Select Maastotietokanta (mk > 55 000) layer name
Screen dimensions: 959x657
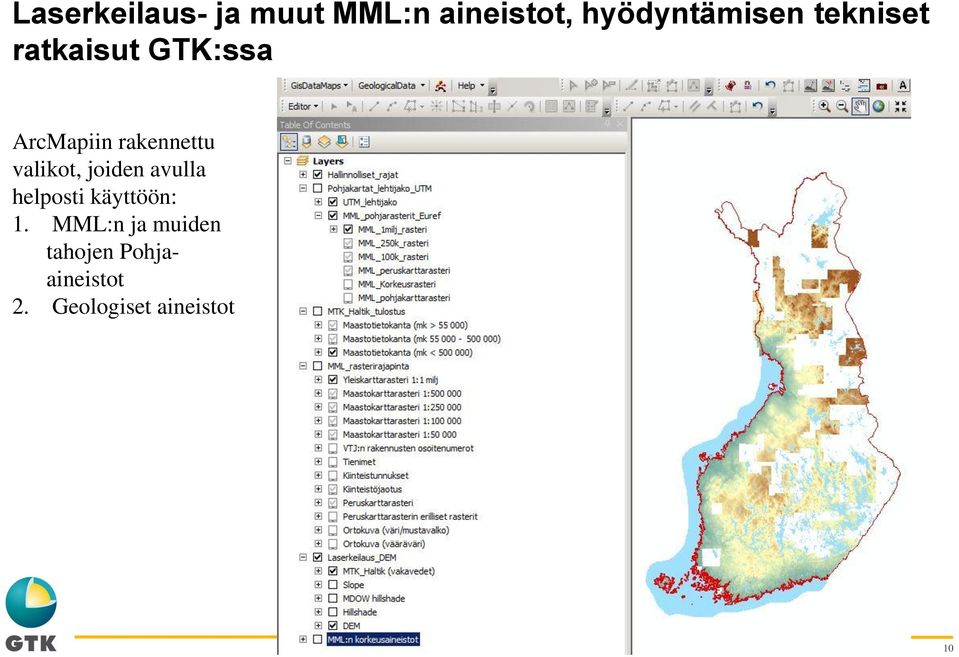405,325
